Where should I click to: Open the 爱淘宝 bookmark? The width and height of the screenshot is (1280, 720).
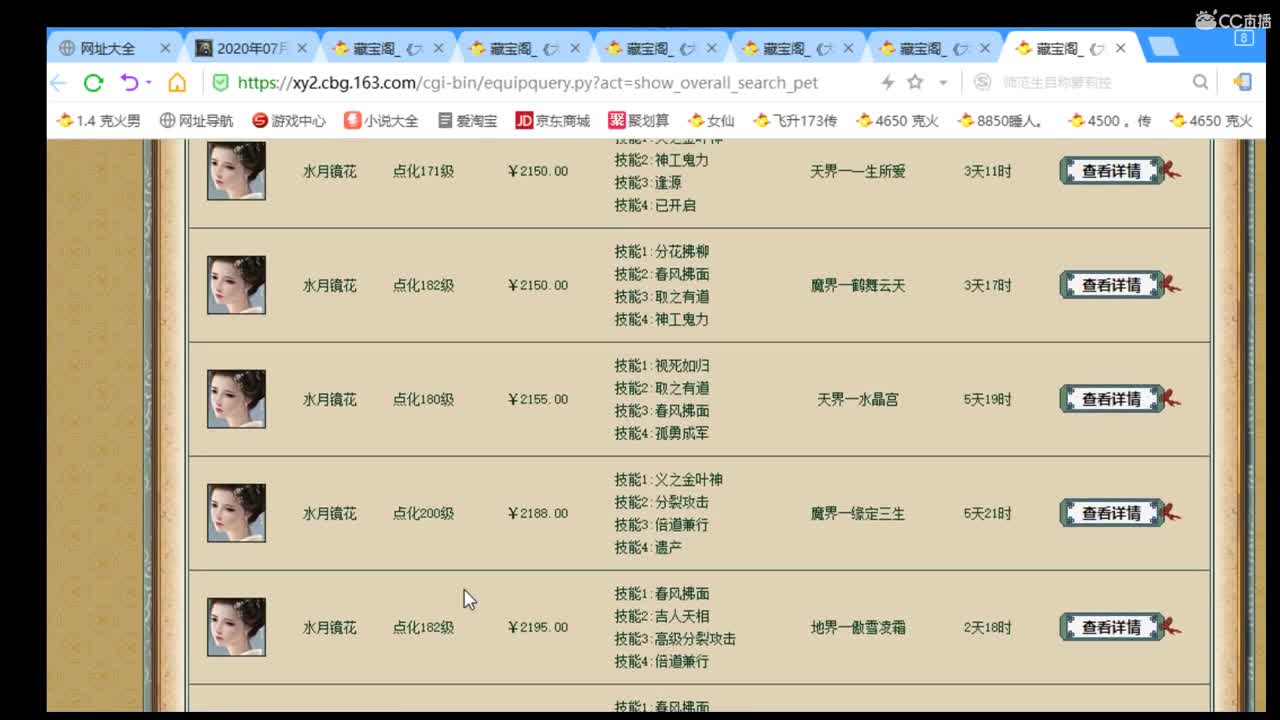tap(467, 121)
